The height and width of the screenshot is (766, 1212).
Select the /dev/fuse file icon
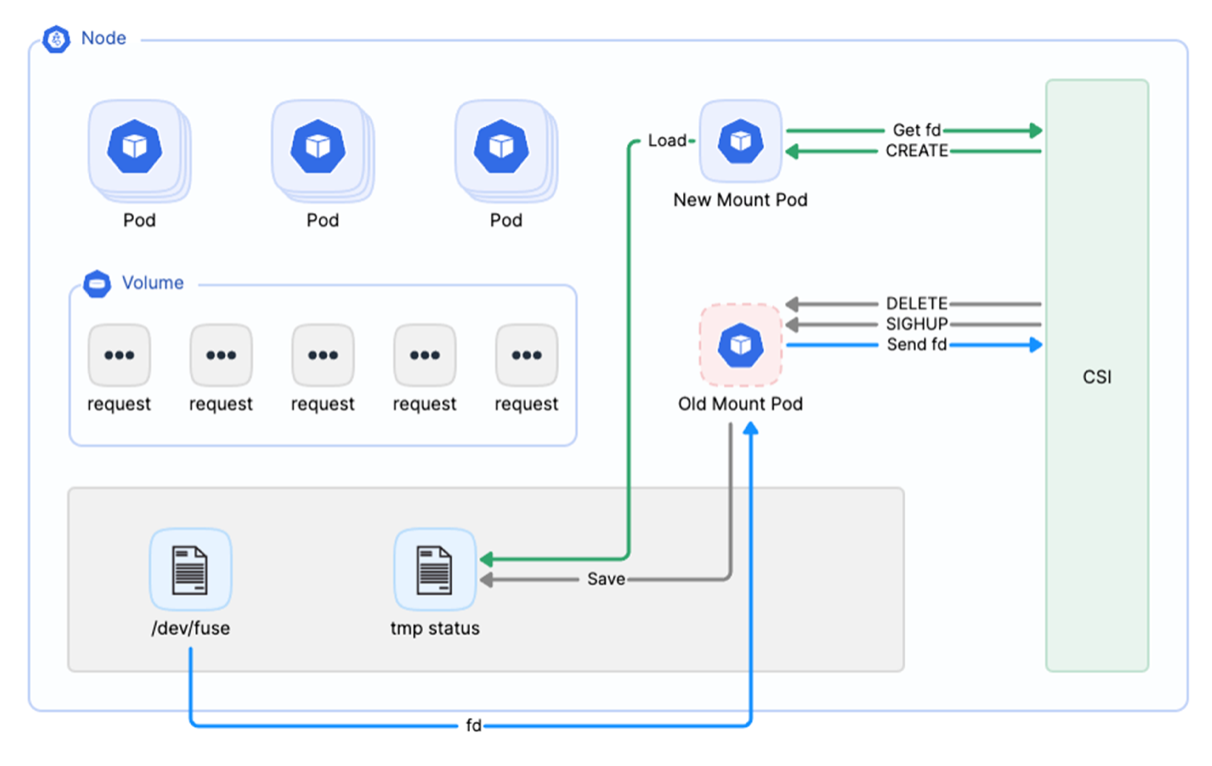[x=190, y=569]
